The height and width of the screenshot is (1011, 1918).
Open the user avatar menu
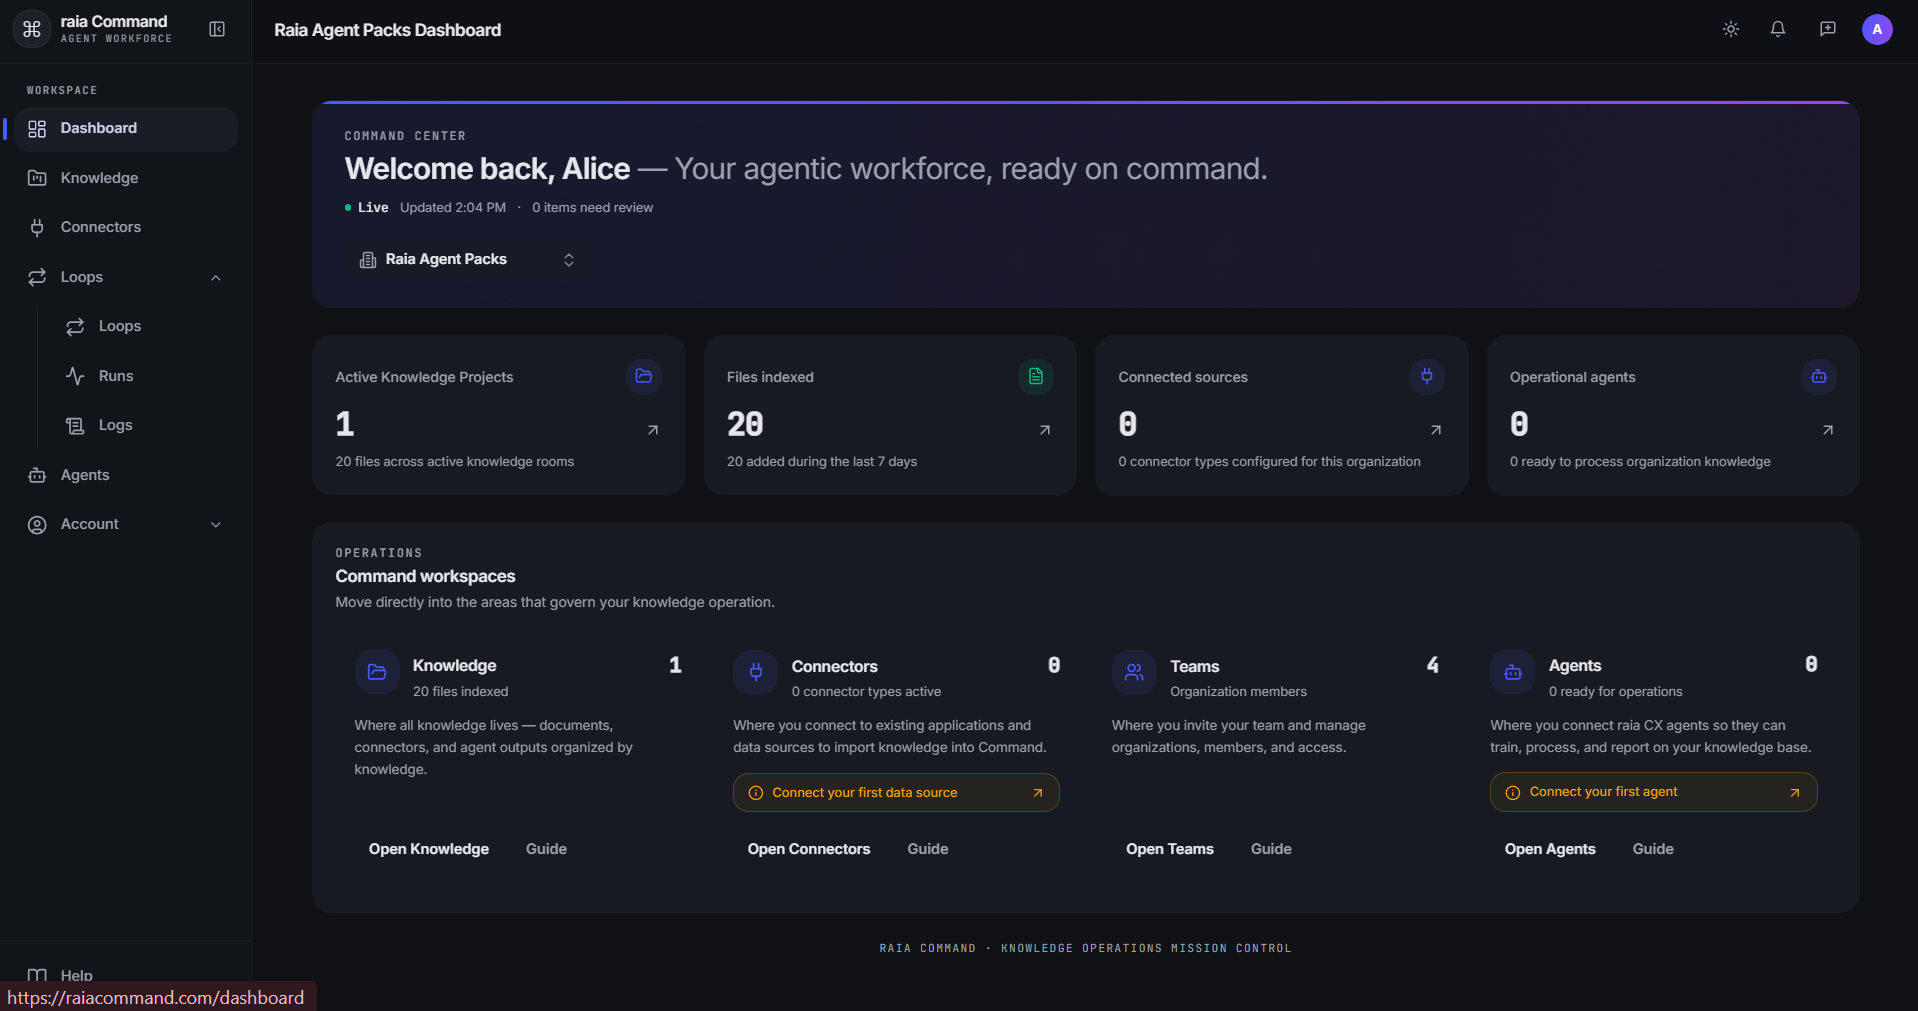point(1877,29)
